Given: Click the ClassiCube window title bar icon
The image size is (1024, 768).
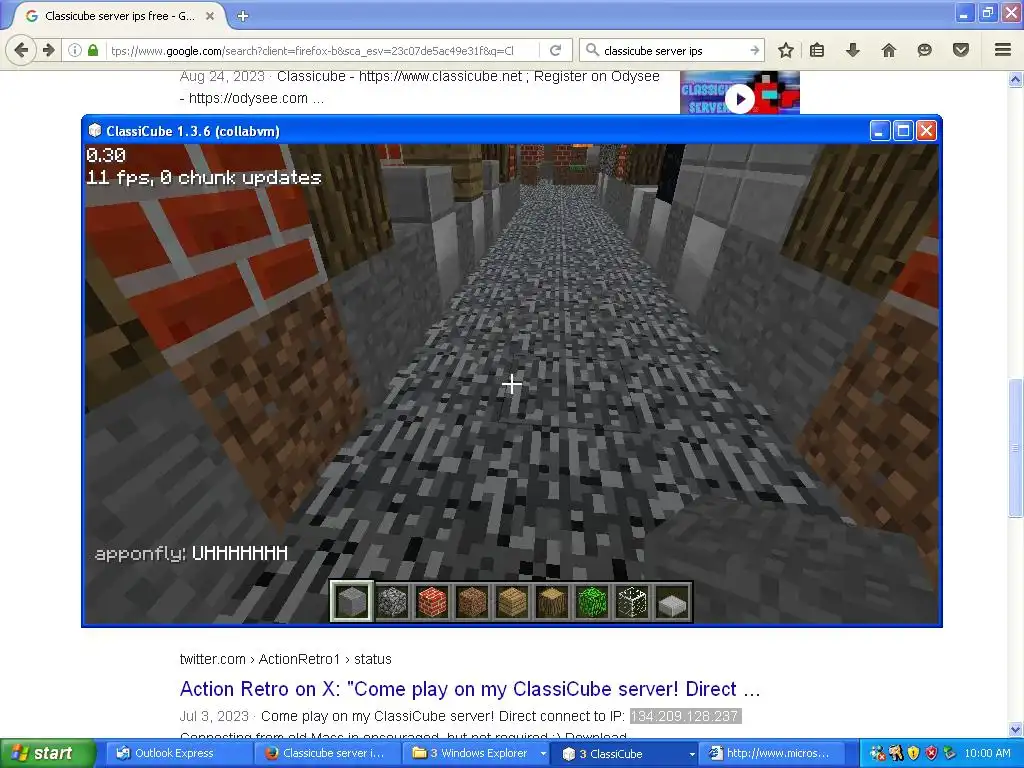Looking at the screenshot, I should [x=95, y=131].
